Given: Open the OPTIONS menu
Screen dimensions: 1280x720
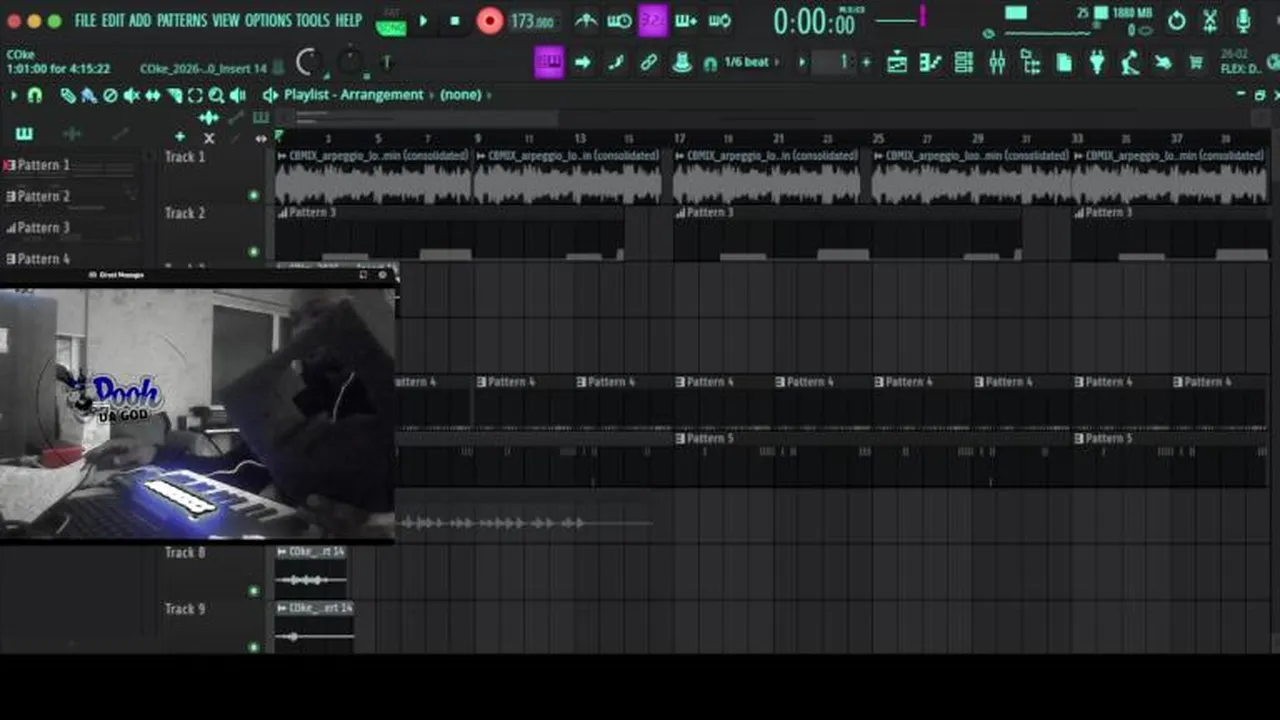Looking at the screenshot, I should coord(268,20).
